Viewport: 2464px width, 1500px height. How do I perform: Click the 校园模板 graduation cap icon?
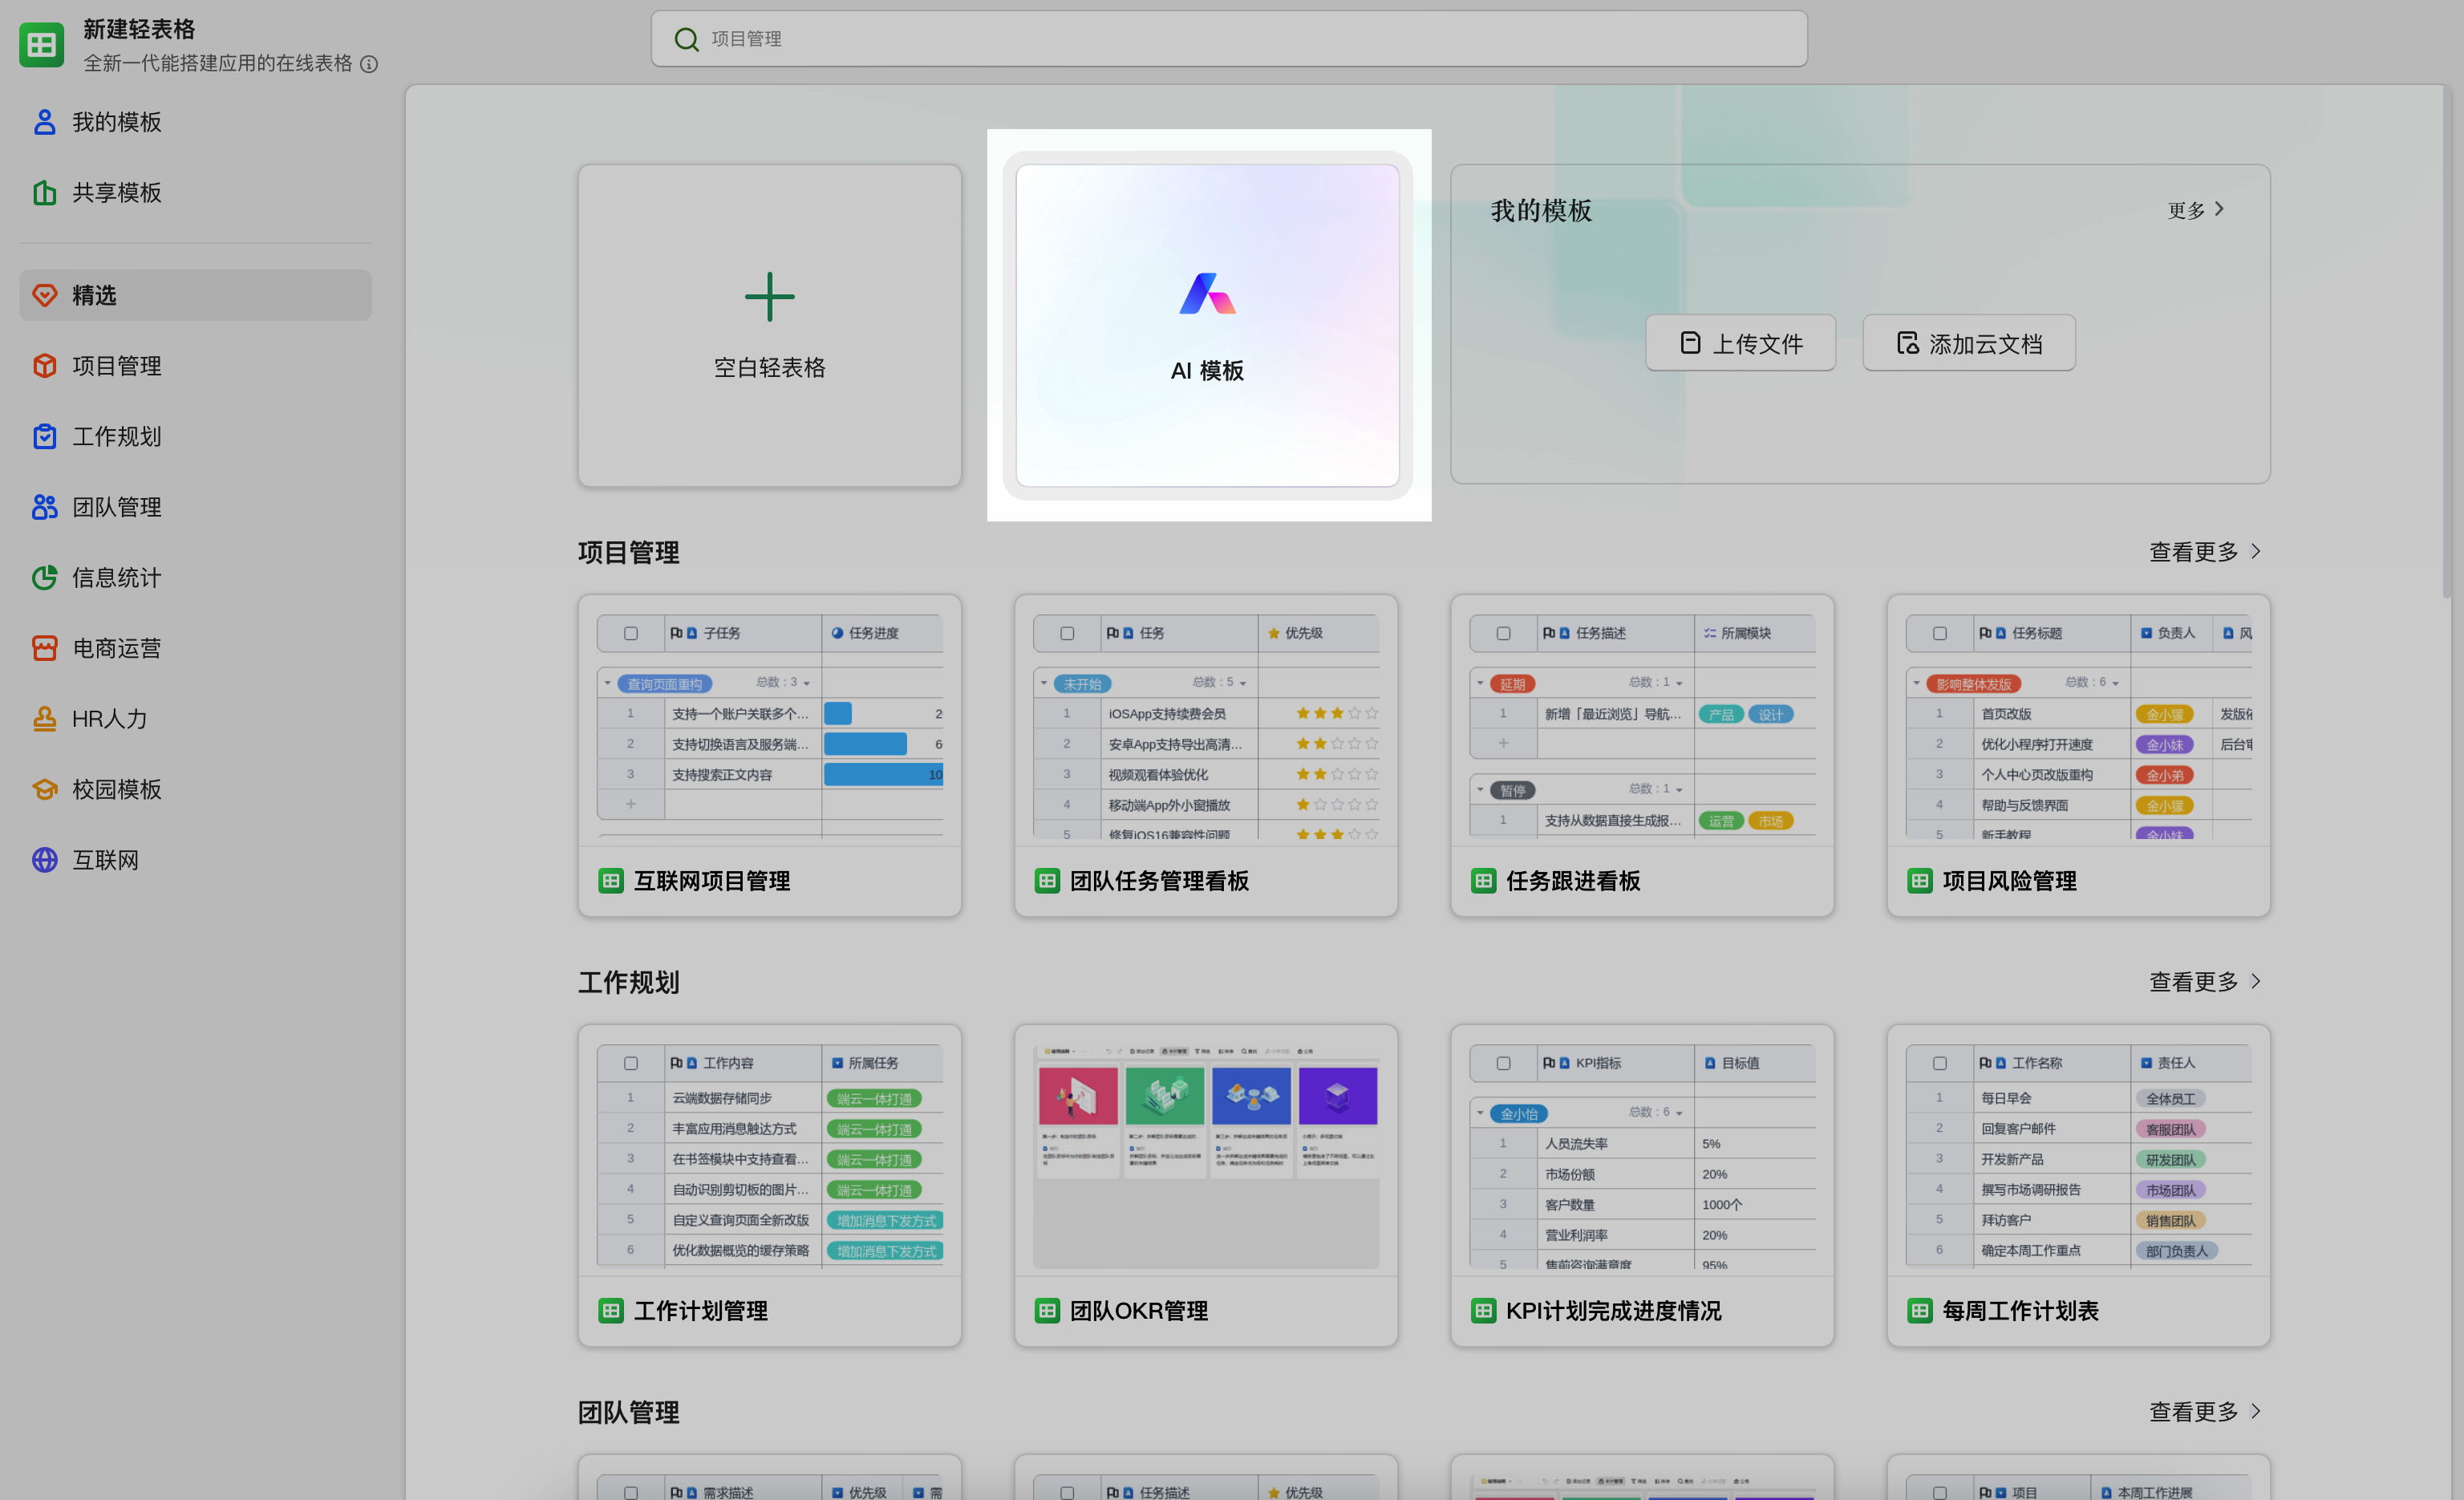(44, 789)
